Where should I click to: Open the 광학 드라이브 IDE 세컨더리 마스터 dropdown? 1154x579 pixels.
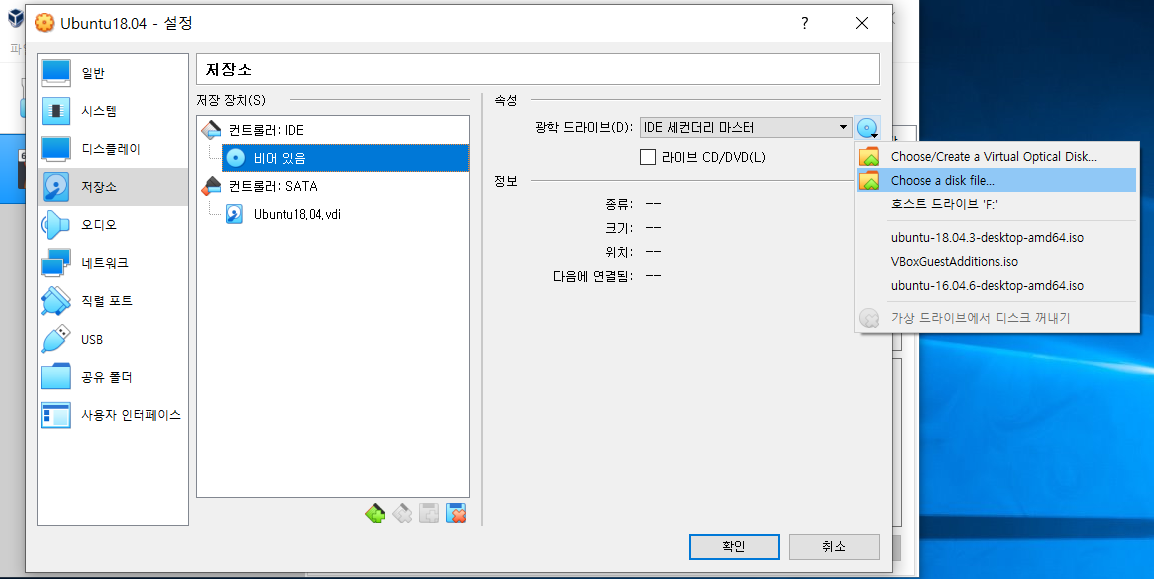[746, 127]
